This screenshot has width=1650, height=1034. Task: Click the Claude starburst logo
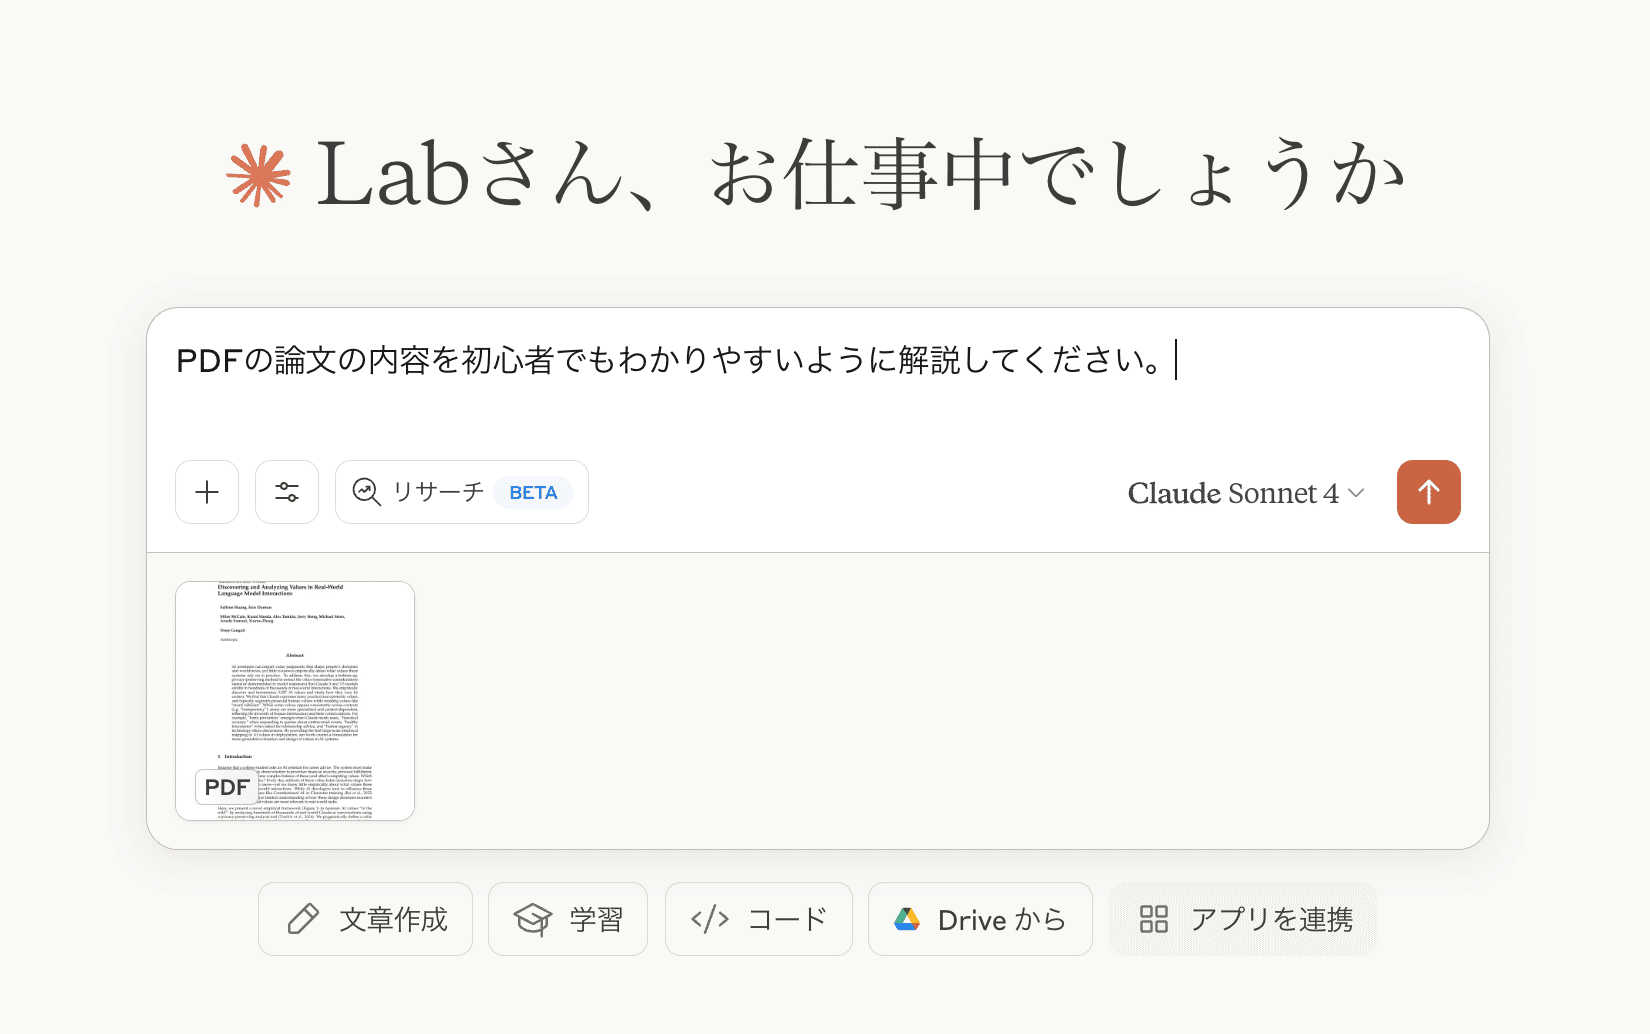[259, 176]
